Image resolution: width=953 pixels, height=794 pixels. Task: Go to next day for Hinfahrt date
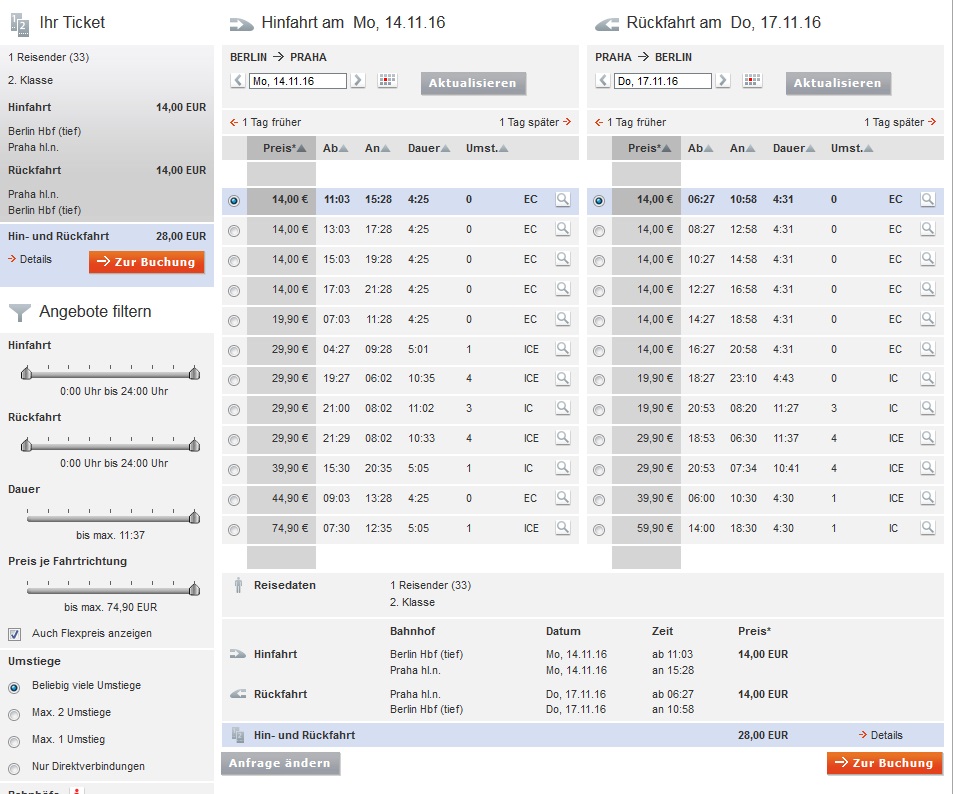(x=358, y=80)
